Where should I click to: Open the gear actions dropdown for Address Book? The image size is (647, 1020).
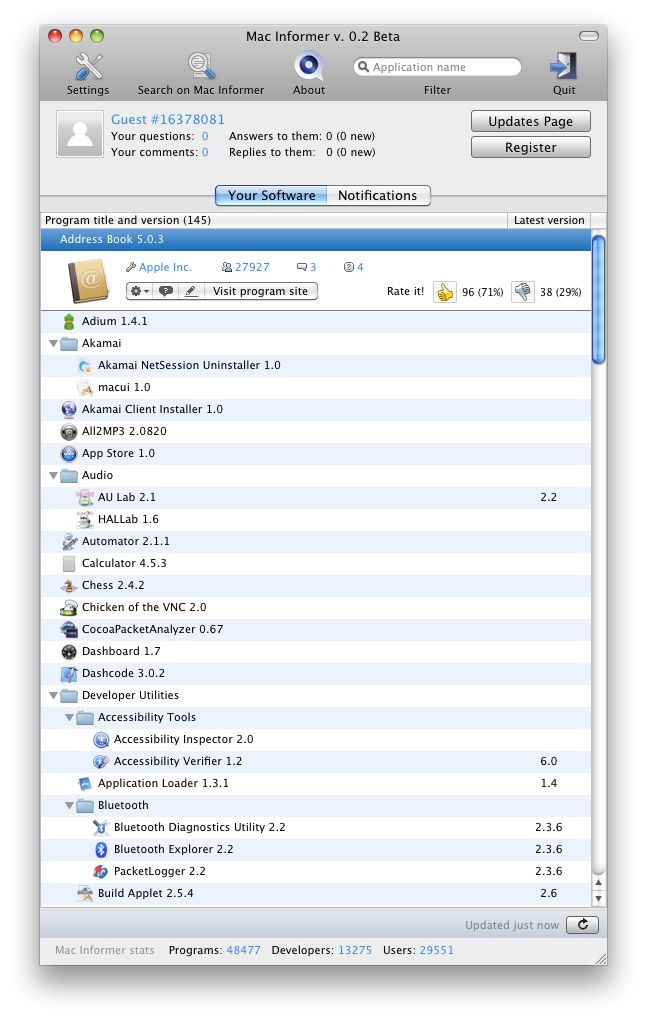(x=140, y=291)
